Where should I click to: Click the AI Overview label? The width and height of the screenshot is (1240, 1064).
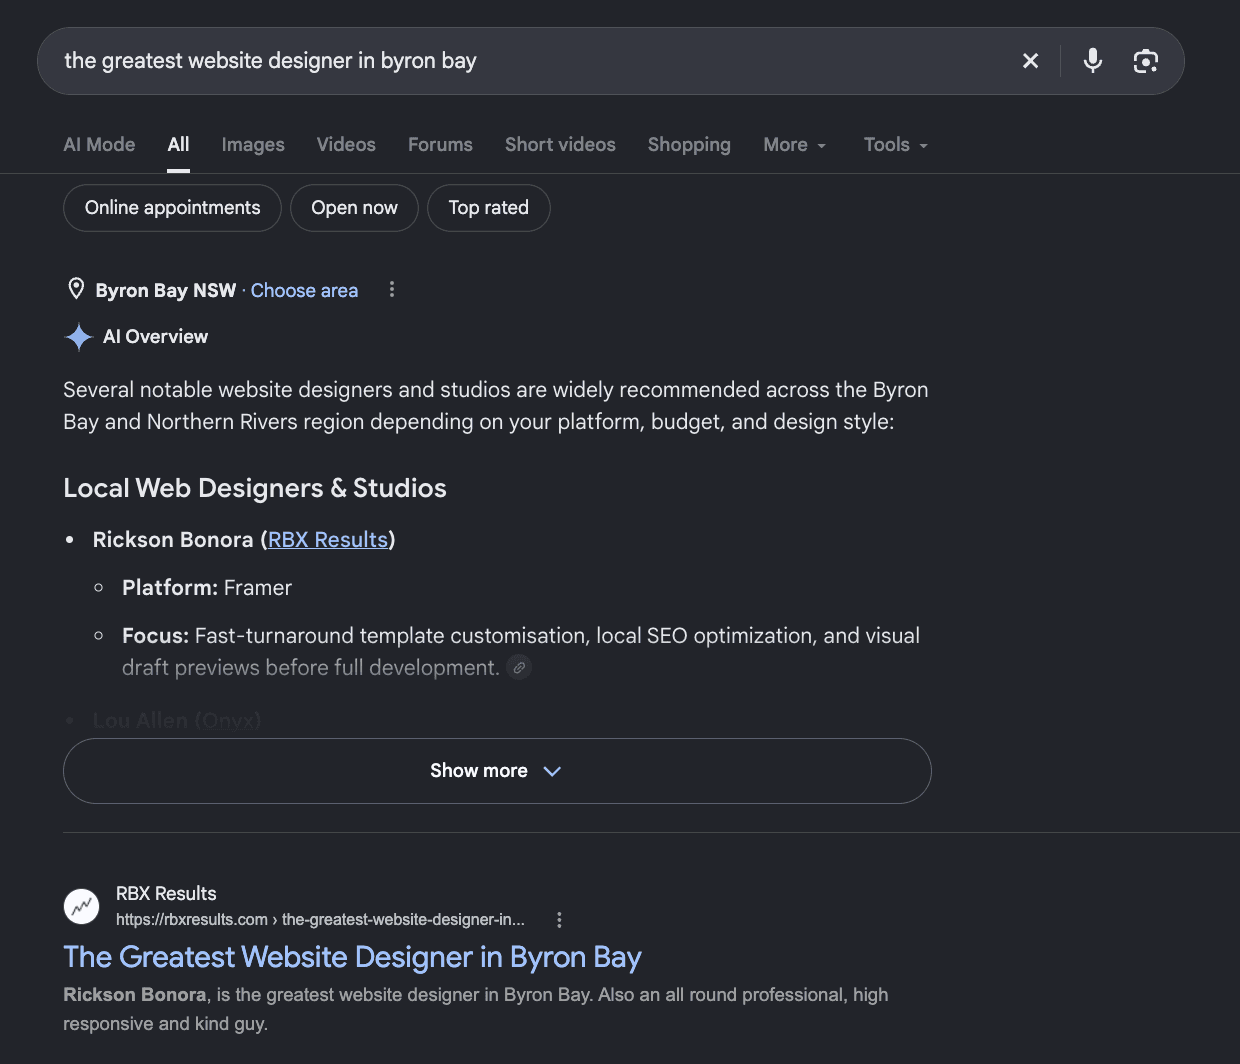155,337
